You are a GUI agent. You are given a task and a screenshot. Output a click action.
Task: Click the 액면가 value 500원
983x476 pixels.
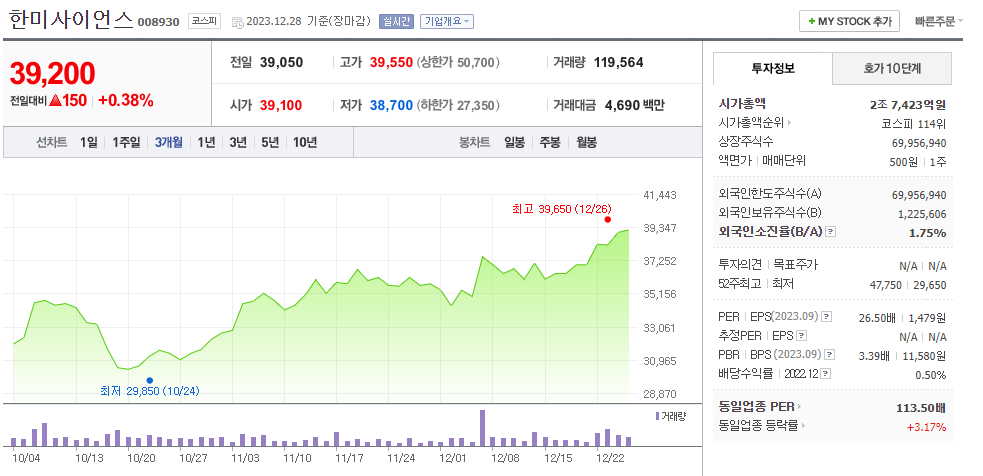[903, 162]
